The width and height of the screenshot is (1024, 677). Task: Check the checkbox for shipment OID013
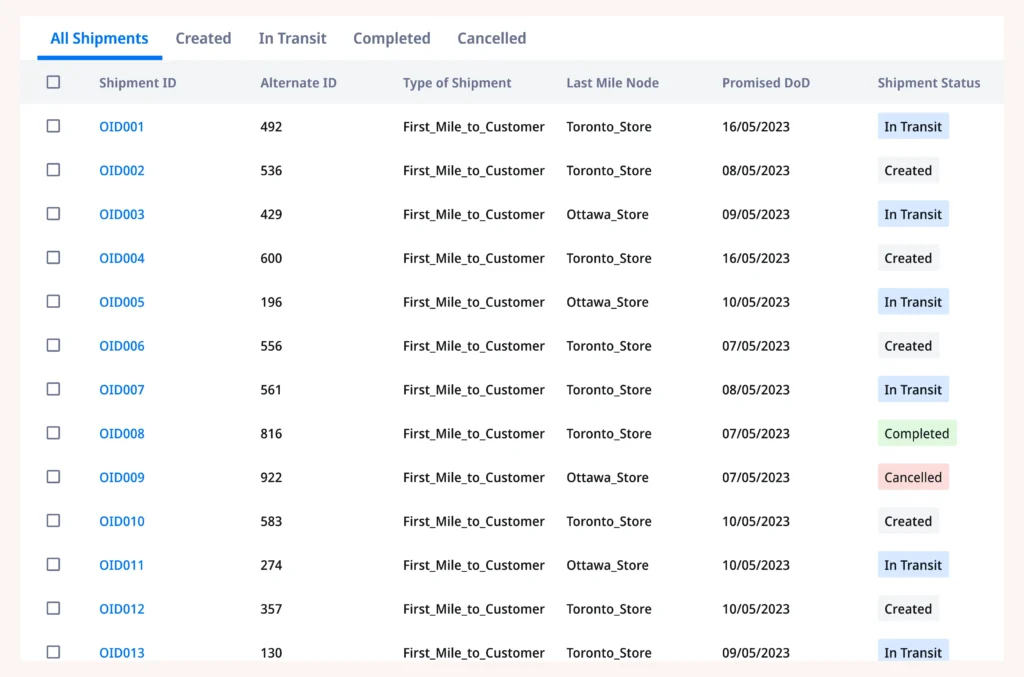click(x=53, y=652)
